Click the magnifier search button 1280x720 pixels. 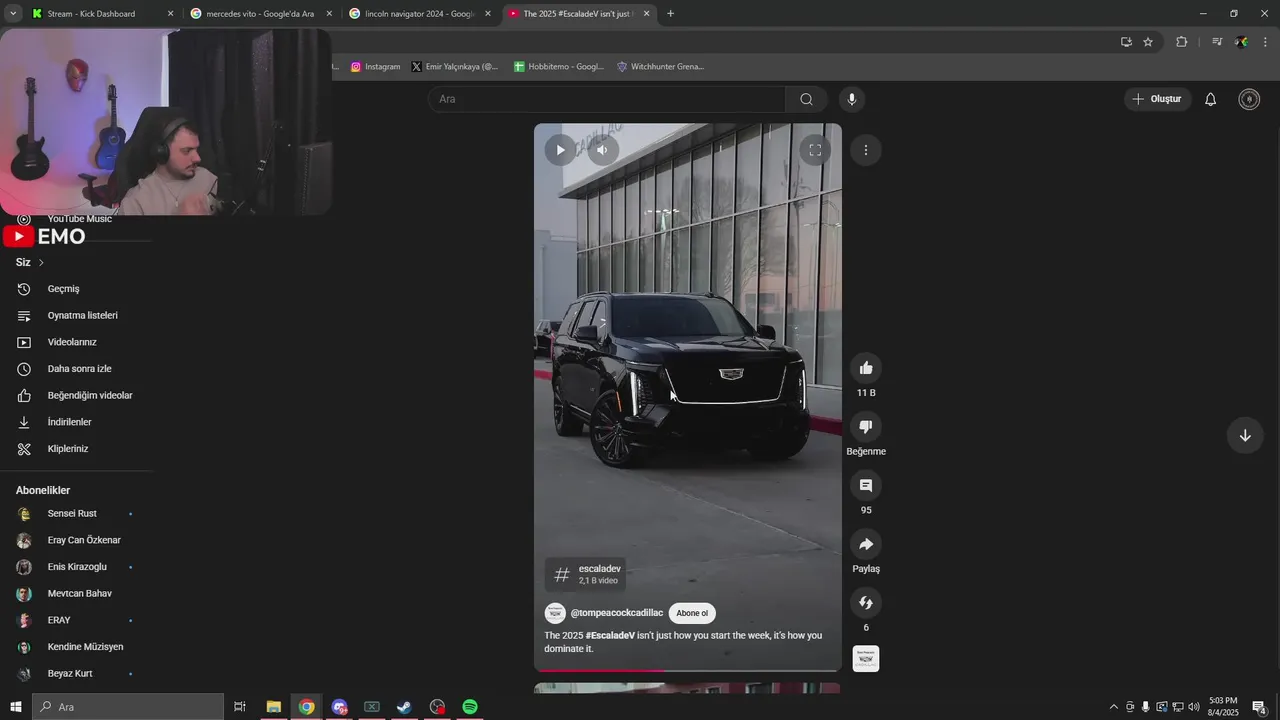pyautogui.click(x=806, y=99)
